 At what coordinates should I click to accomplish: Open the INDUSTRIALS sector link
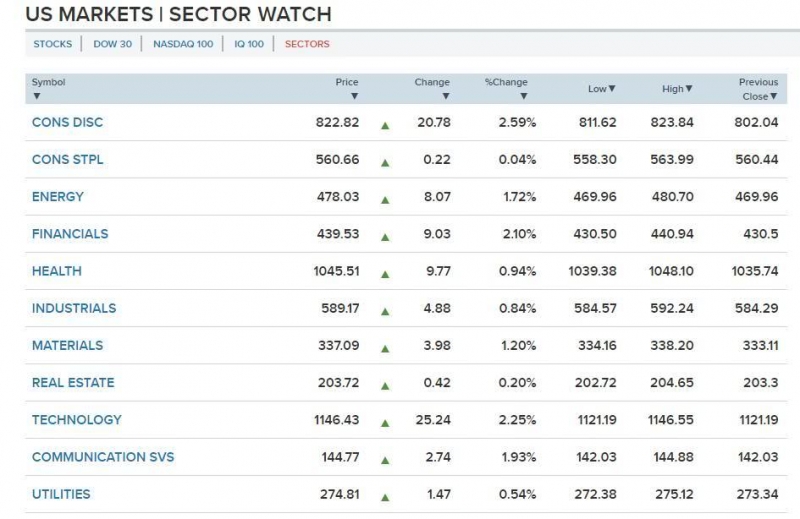tap(74, 308)
